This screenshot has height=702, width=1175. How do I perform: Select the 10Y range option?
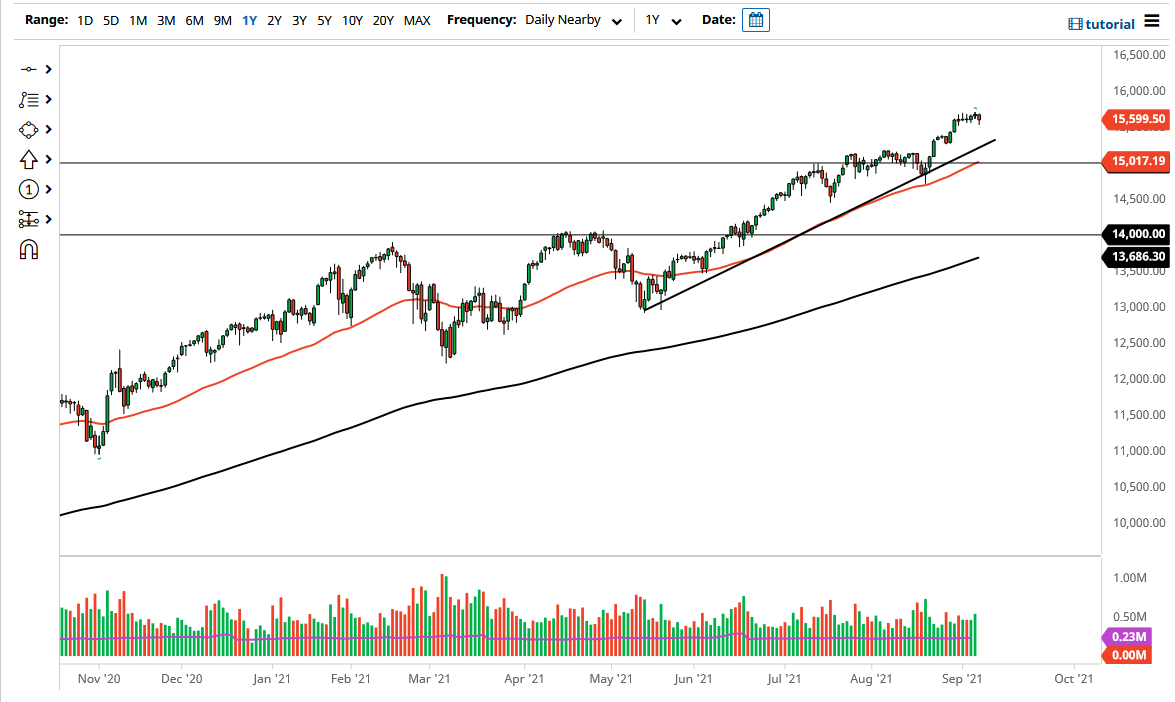[x=352, y=19]
